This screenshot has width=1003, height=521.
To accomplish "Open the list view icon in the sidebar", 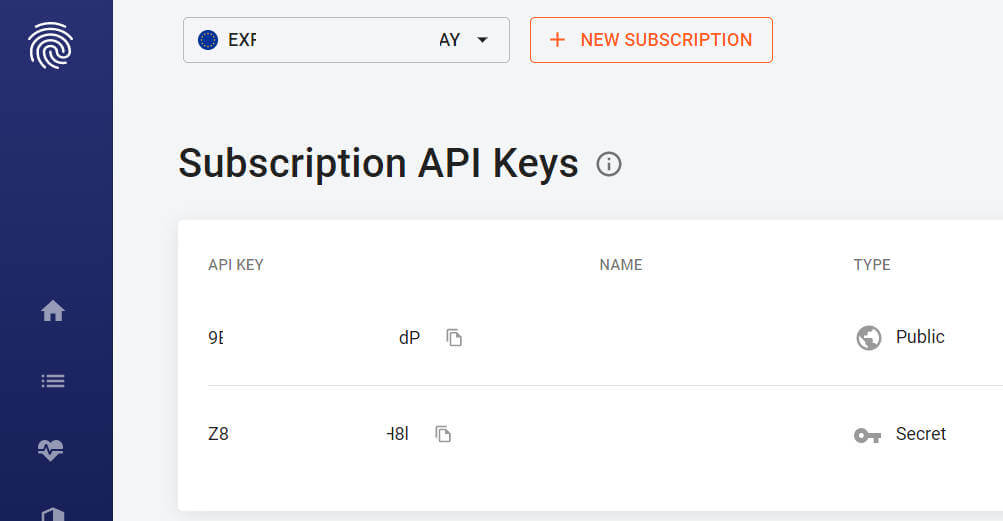I will (52, 381).
